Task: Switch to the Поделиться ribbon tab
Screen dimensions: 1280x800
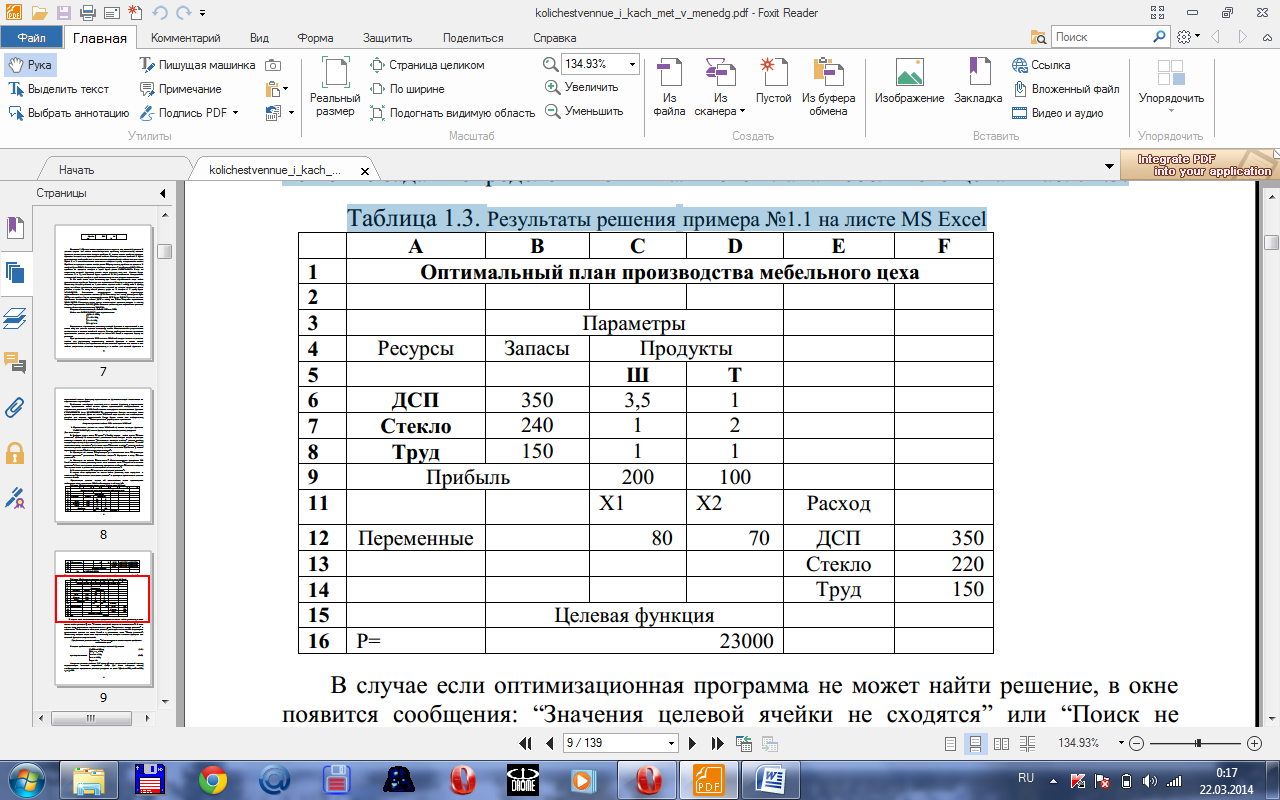Action: pyautogui.click(x=472, y=38)
